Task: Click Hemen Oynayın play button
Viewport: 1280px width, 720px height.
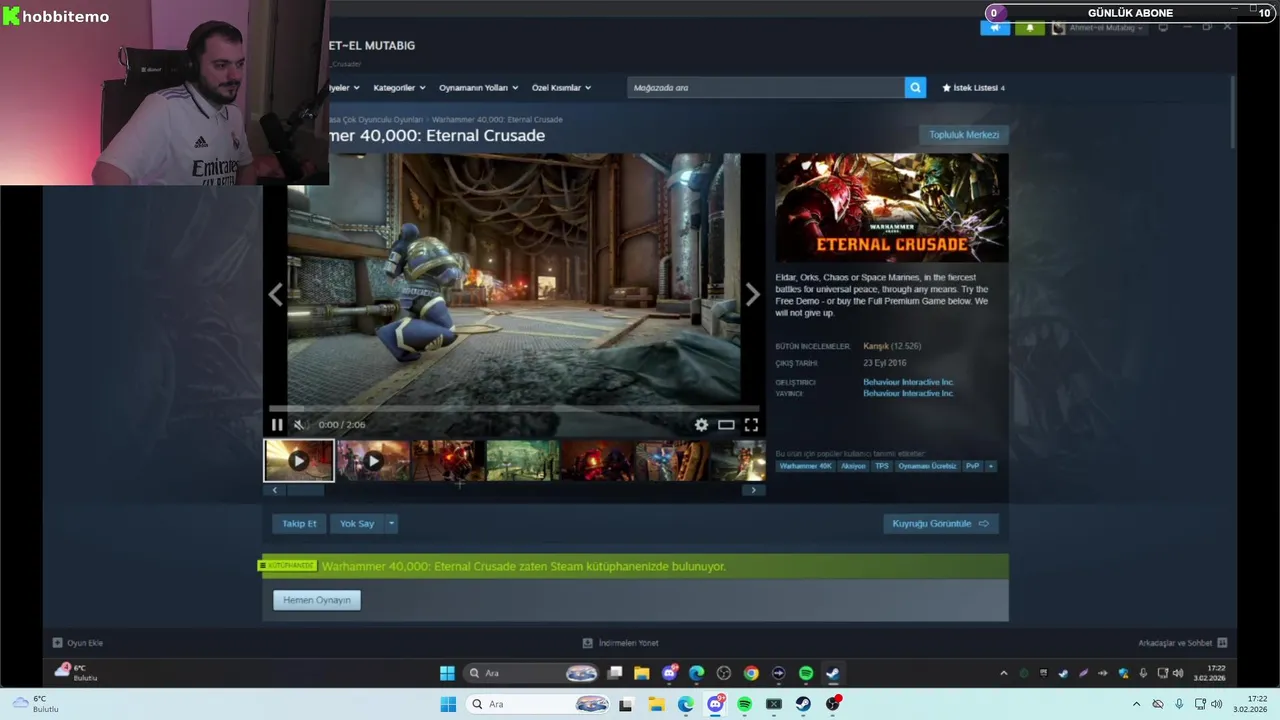Action: [x=317, y=600]
